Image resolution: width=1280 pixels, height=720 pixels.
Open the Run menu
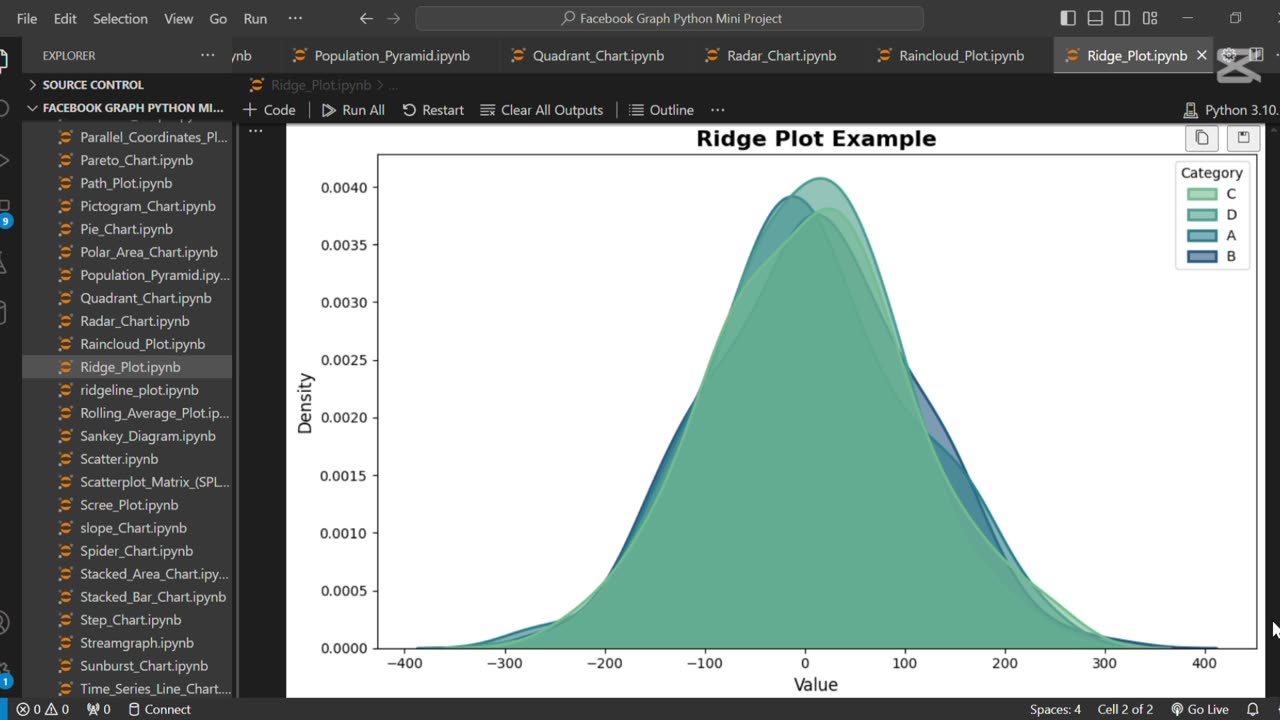pos(255,19)
